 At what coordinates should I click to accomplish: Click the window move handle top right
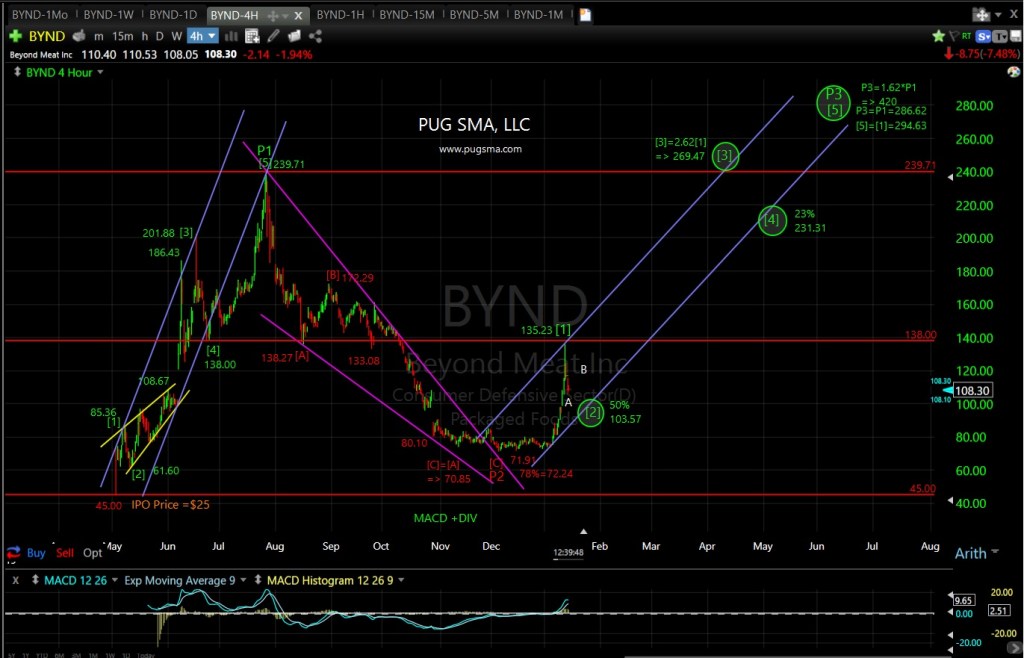click(x=981, y=14)
